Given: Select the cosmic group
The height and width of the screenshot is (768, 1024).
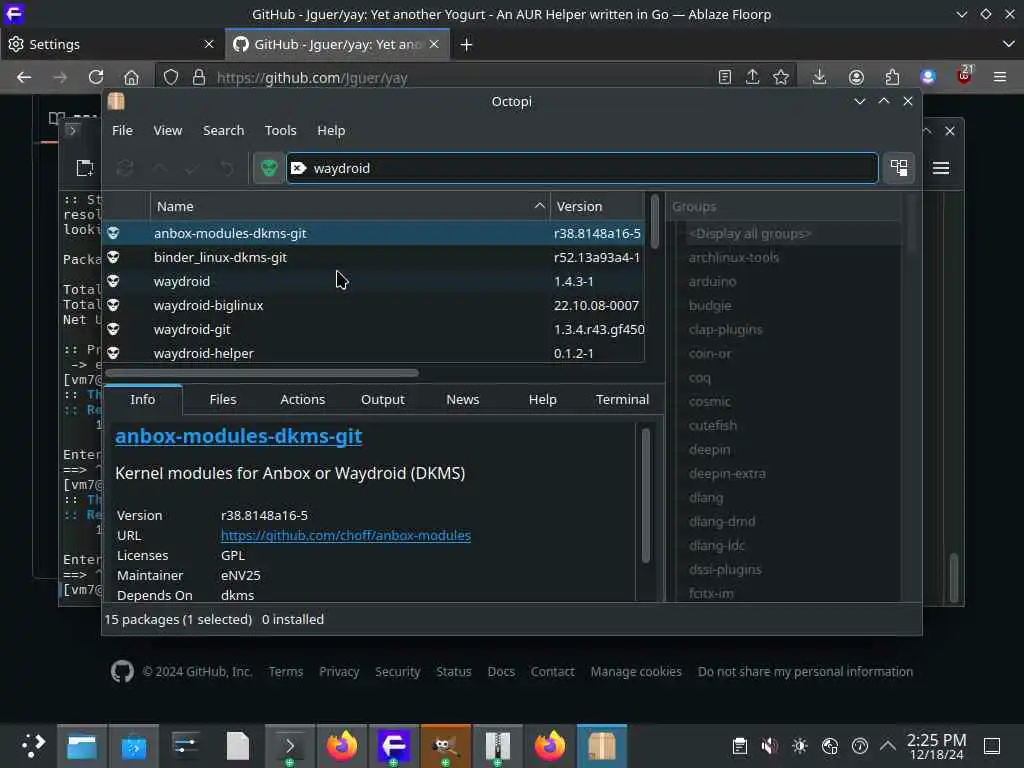Looking at the screenshot, I should [x=709, y=402].
